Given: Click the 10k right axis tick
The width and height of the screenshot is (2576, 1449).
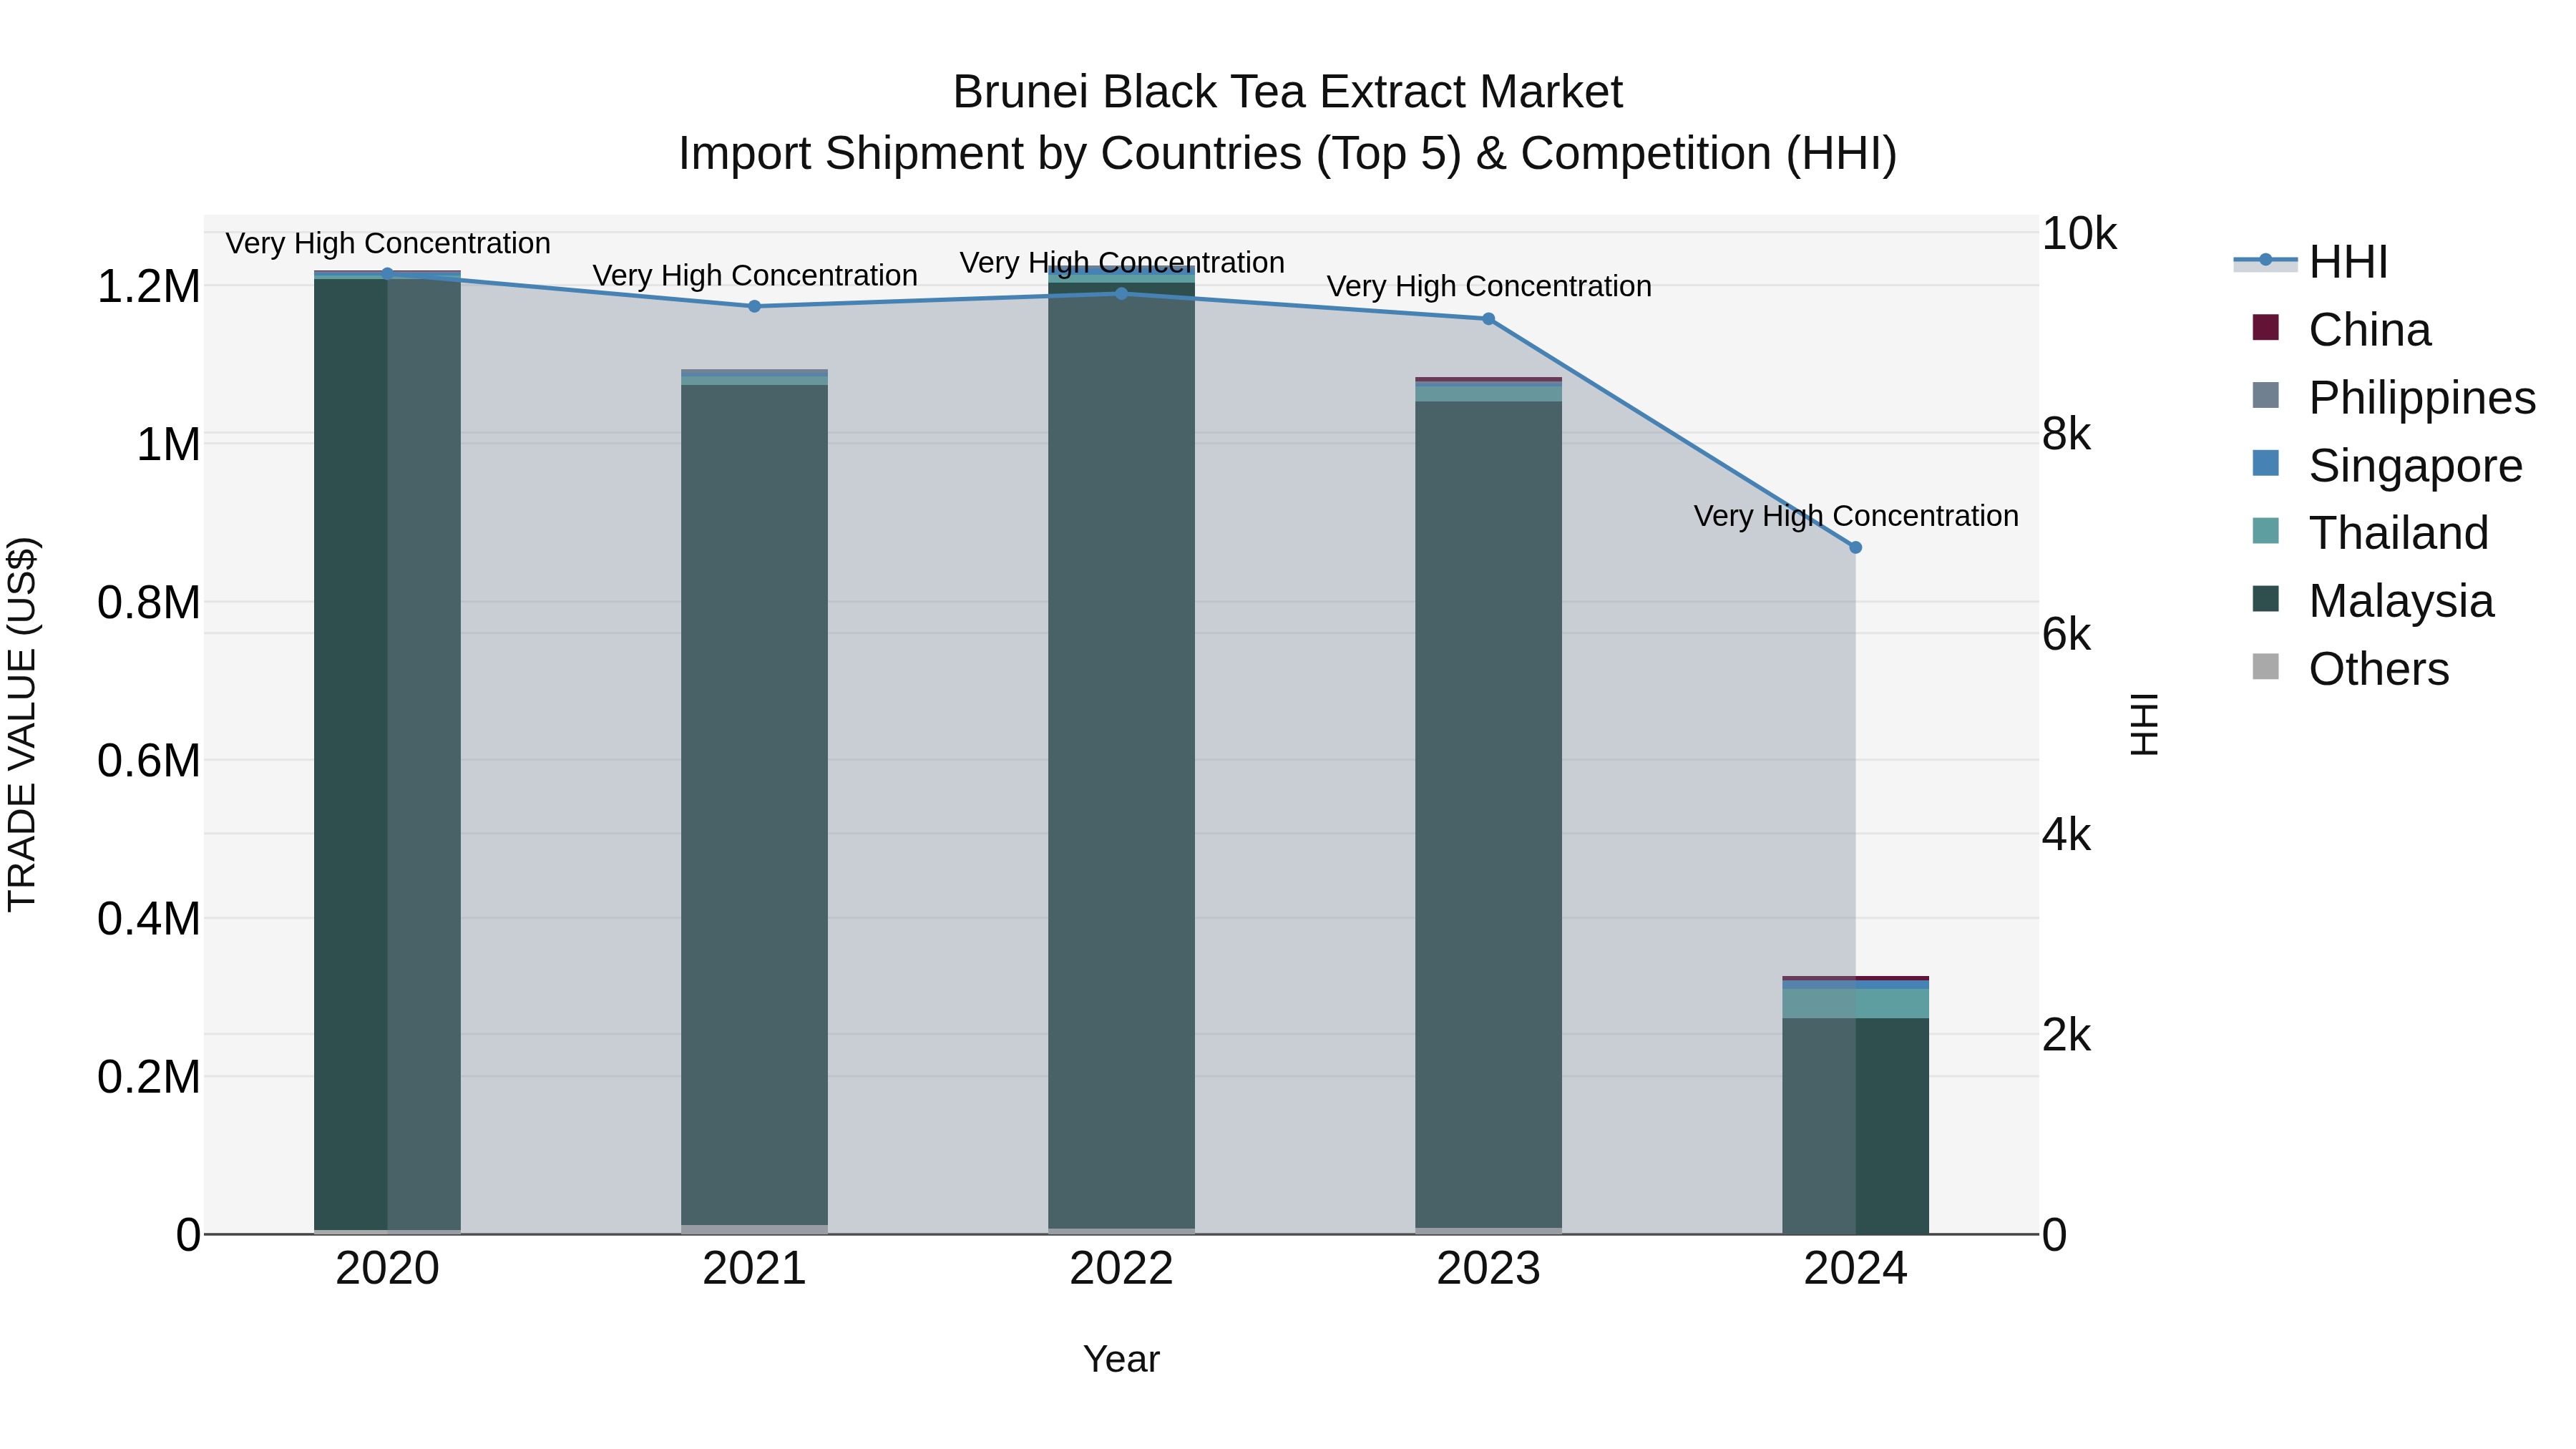Looking at the screenshot, I should pos(2079,234).
